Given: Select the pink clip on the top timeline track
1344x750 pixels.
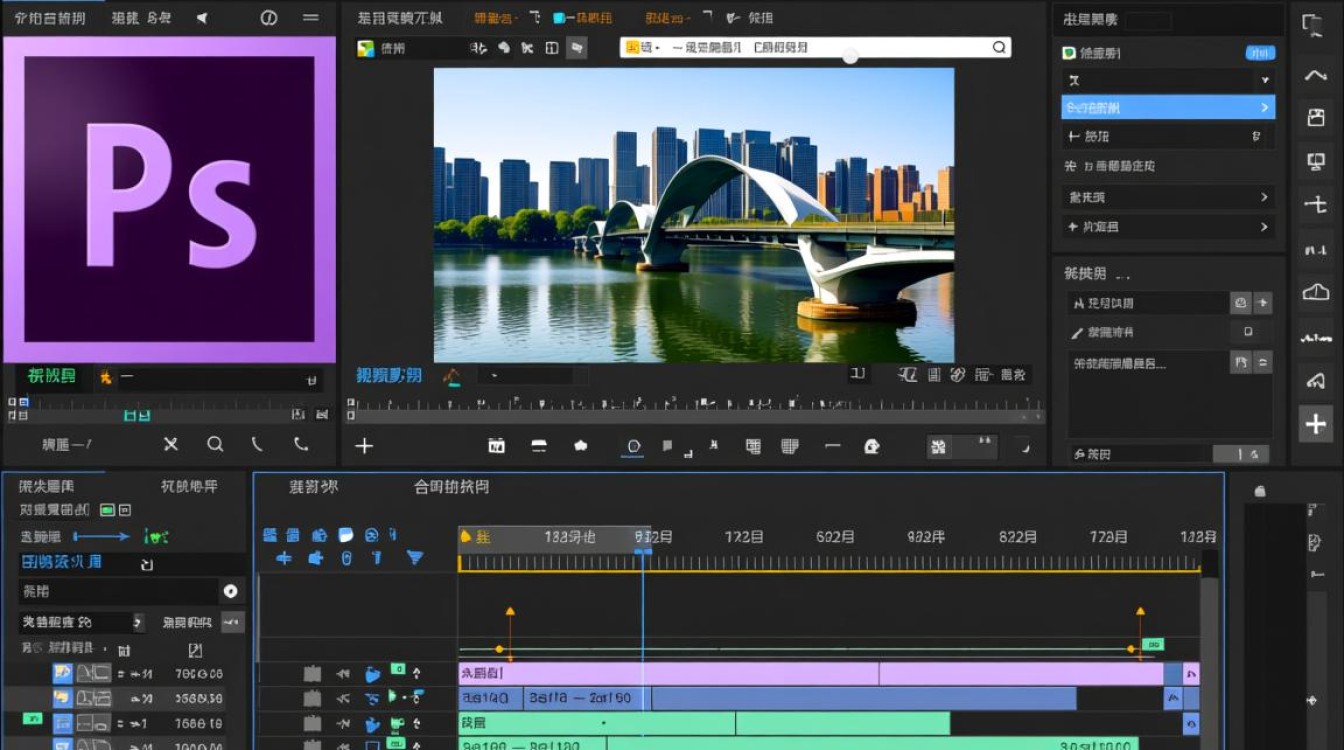Looking at the screenshot, I should coord(811,673).
